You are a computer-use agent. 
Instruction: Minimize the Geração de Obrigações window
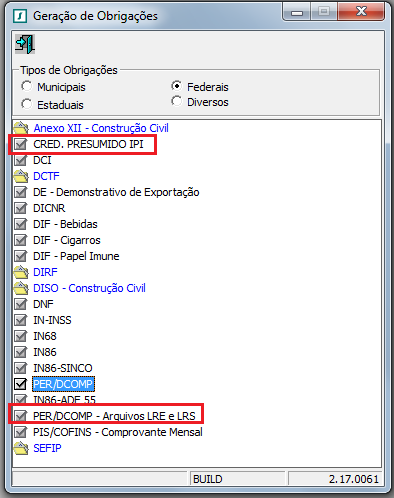click(x=297, y=12)
